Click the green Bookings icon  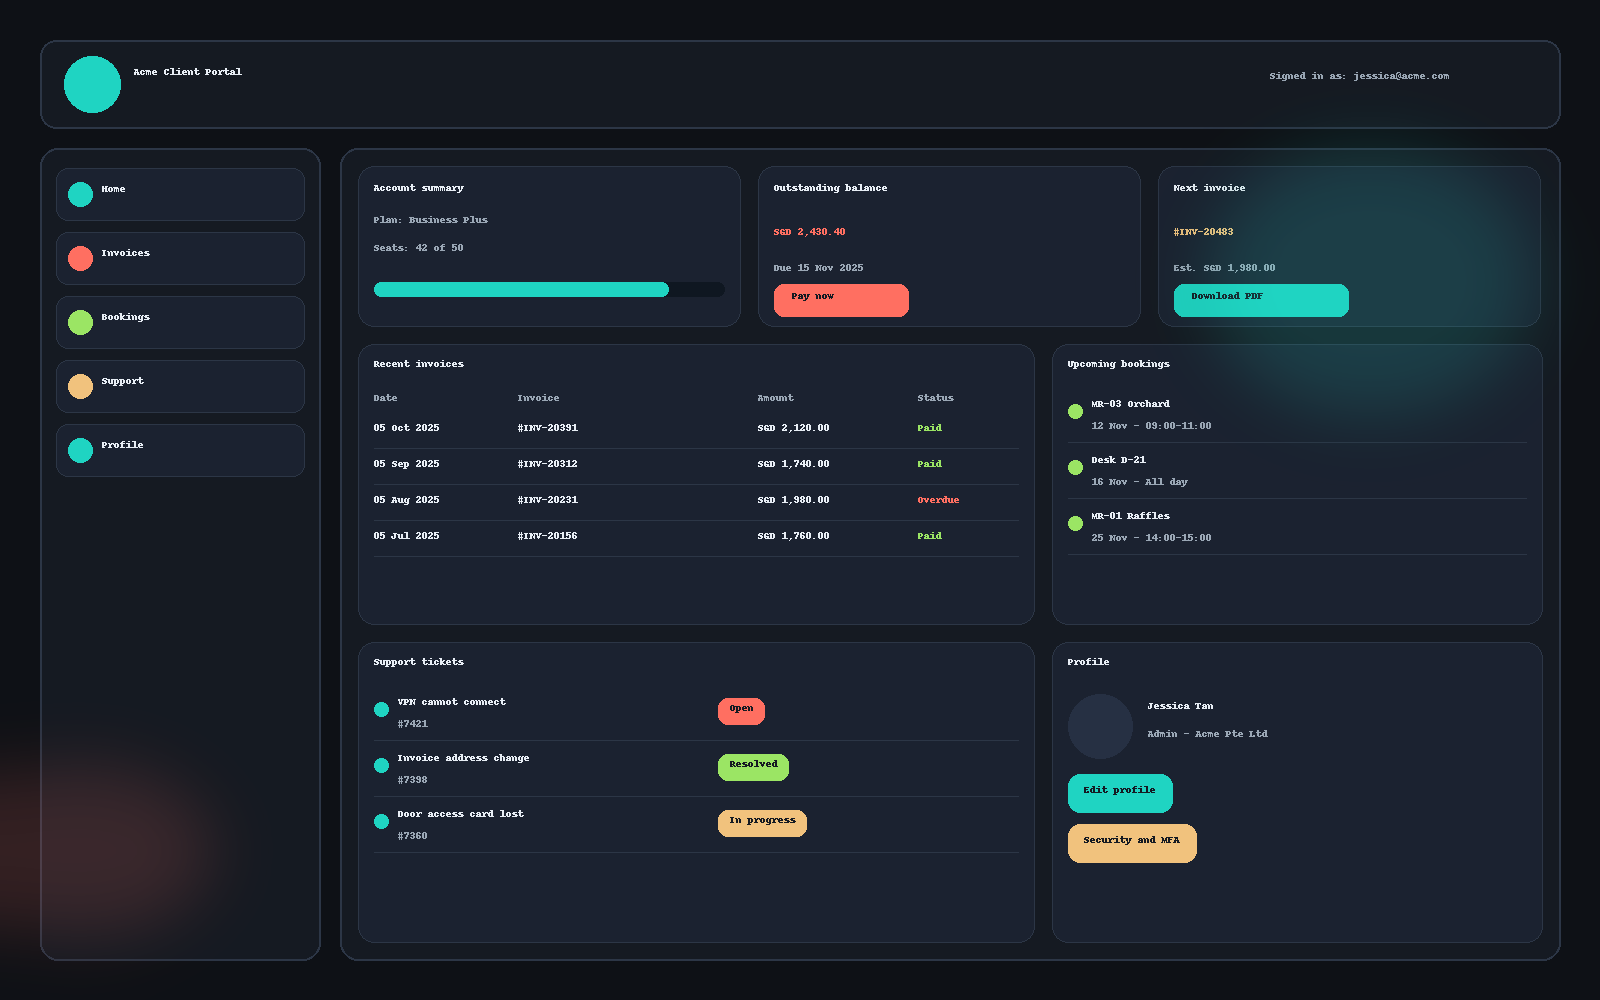pyautogui.click(x=80, y=322)
